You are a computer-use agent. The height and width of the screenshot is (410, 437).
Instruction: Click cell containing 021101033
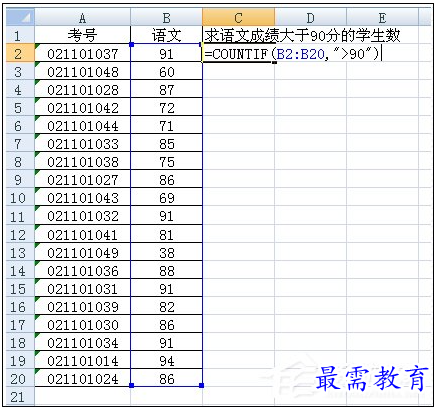(x=83, y=143)
